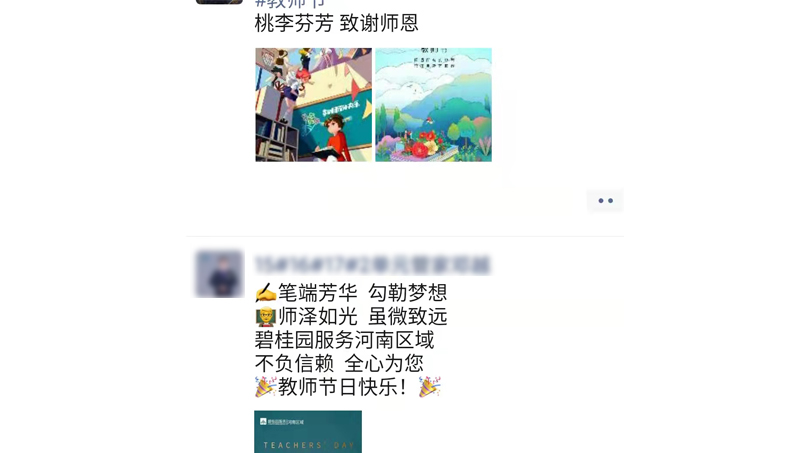Open the partially visible avatar of first post

pyautogui.click(x=219, y=2)
